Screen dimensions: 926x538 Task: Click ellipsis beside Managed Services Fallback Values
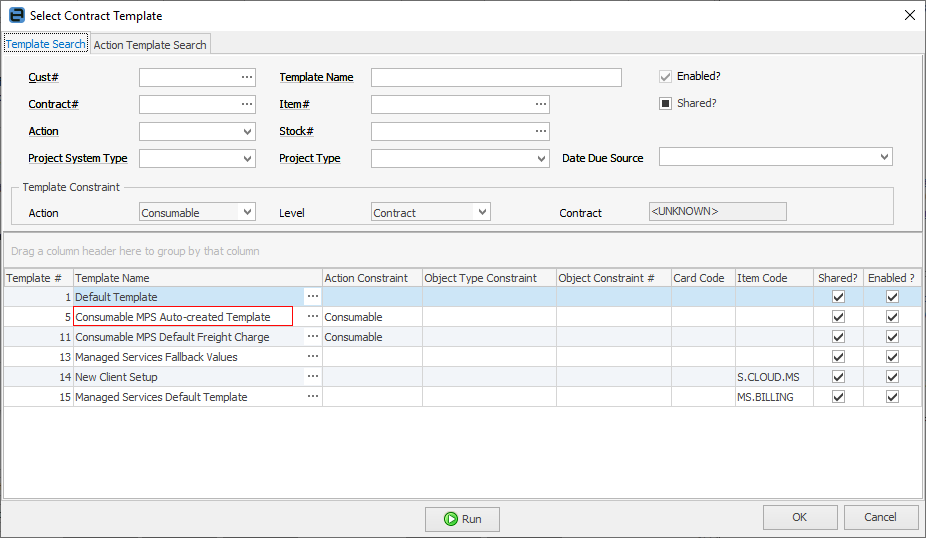click(313, 357)
